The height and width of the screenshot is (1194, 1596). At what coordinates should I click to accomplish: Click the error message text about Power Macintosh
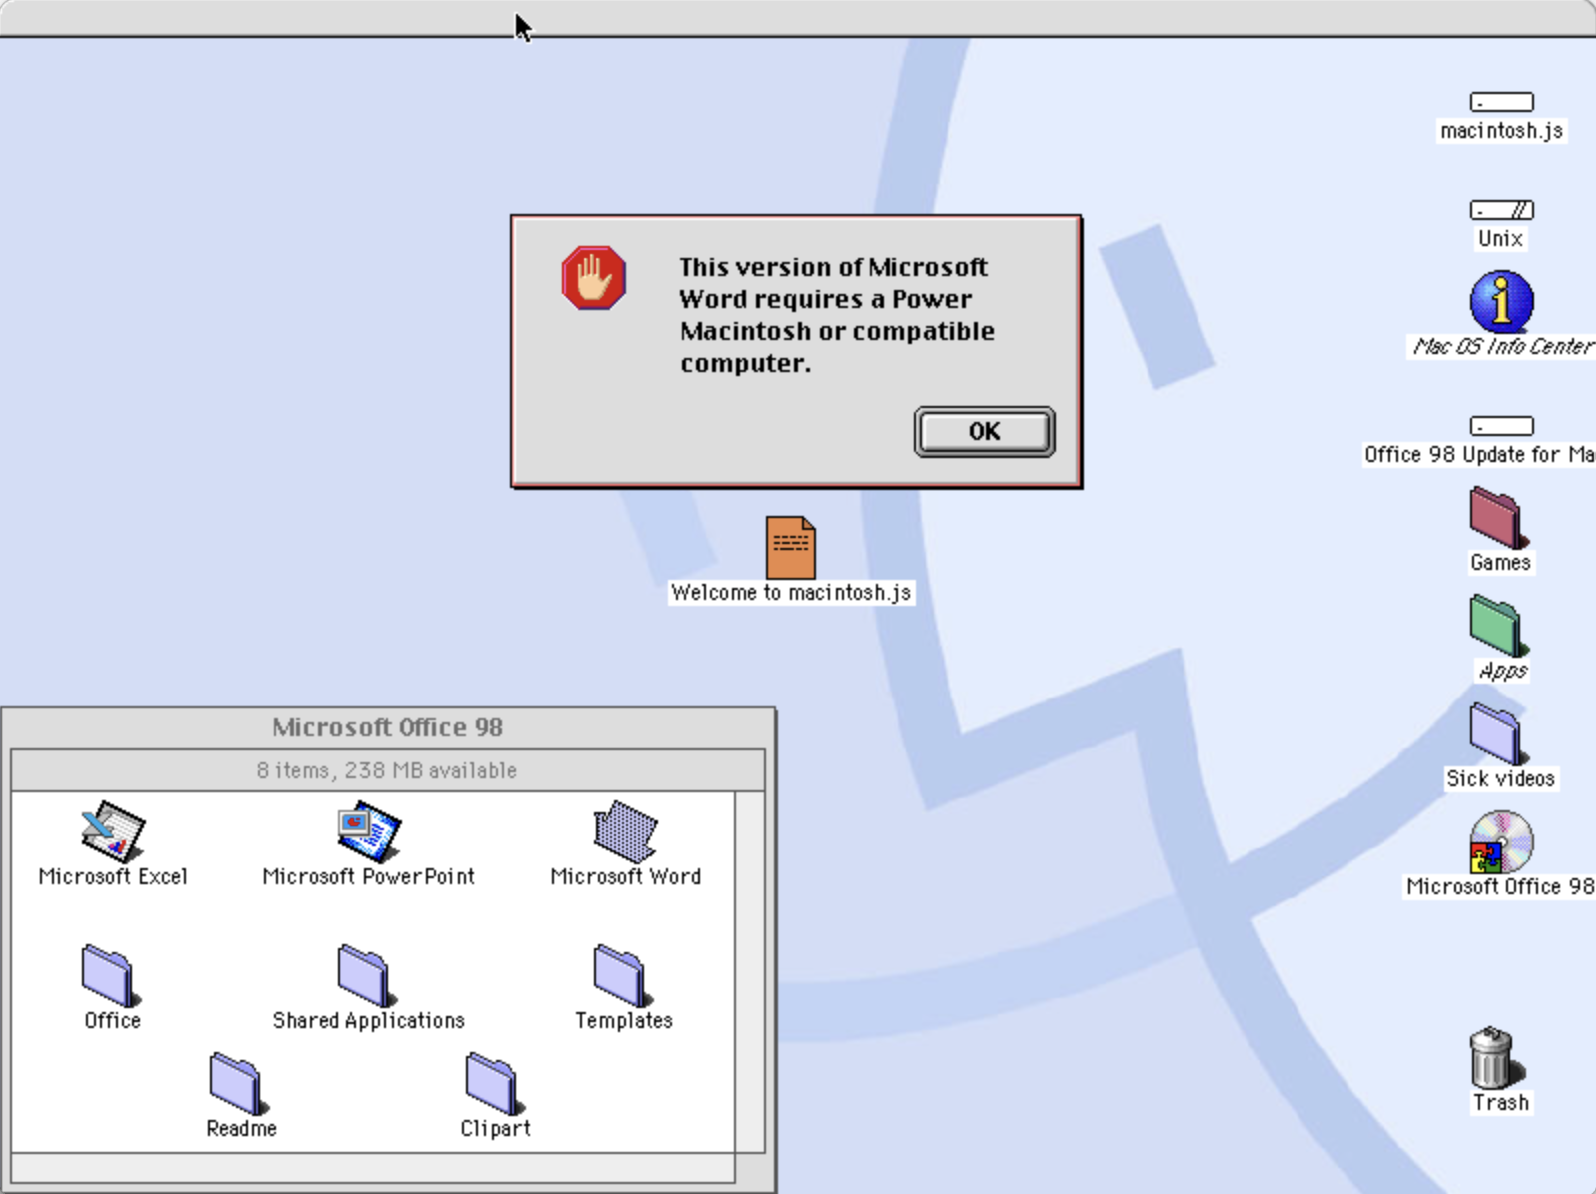[837, 315]
